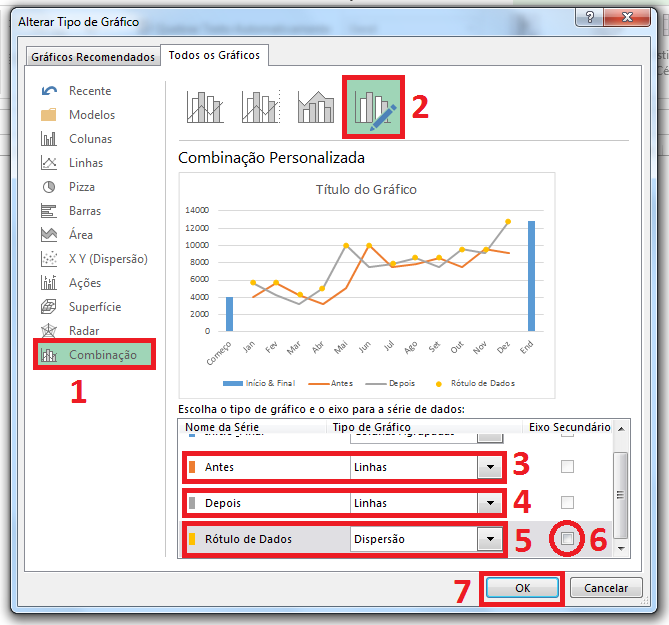Click the Todos os Gráficos tab

(x=214, y=56)
